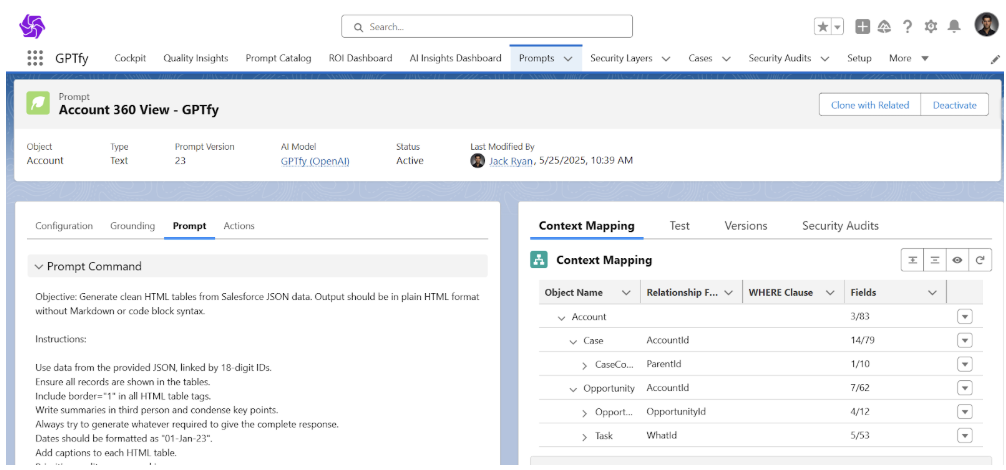
Task: Open the App Launcher grid icon
Action: tap(35, 58)
